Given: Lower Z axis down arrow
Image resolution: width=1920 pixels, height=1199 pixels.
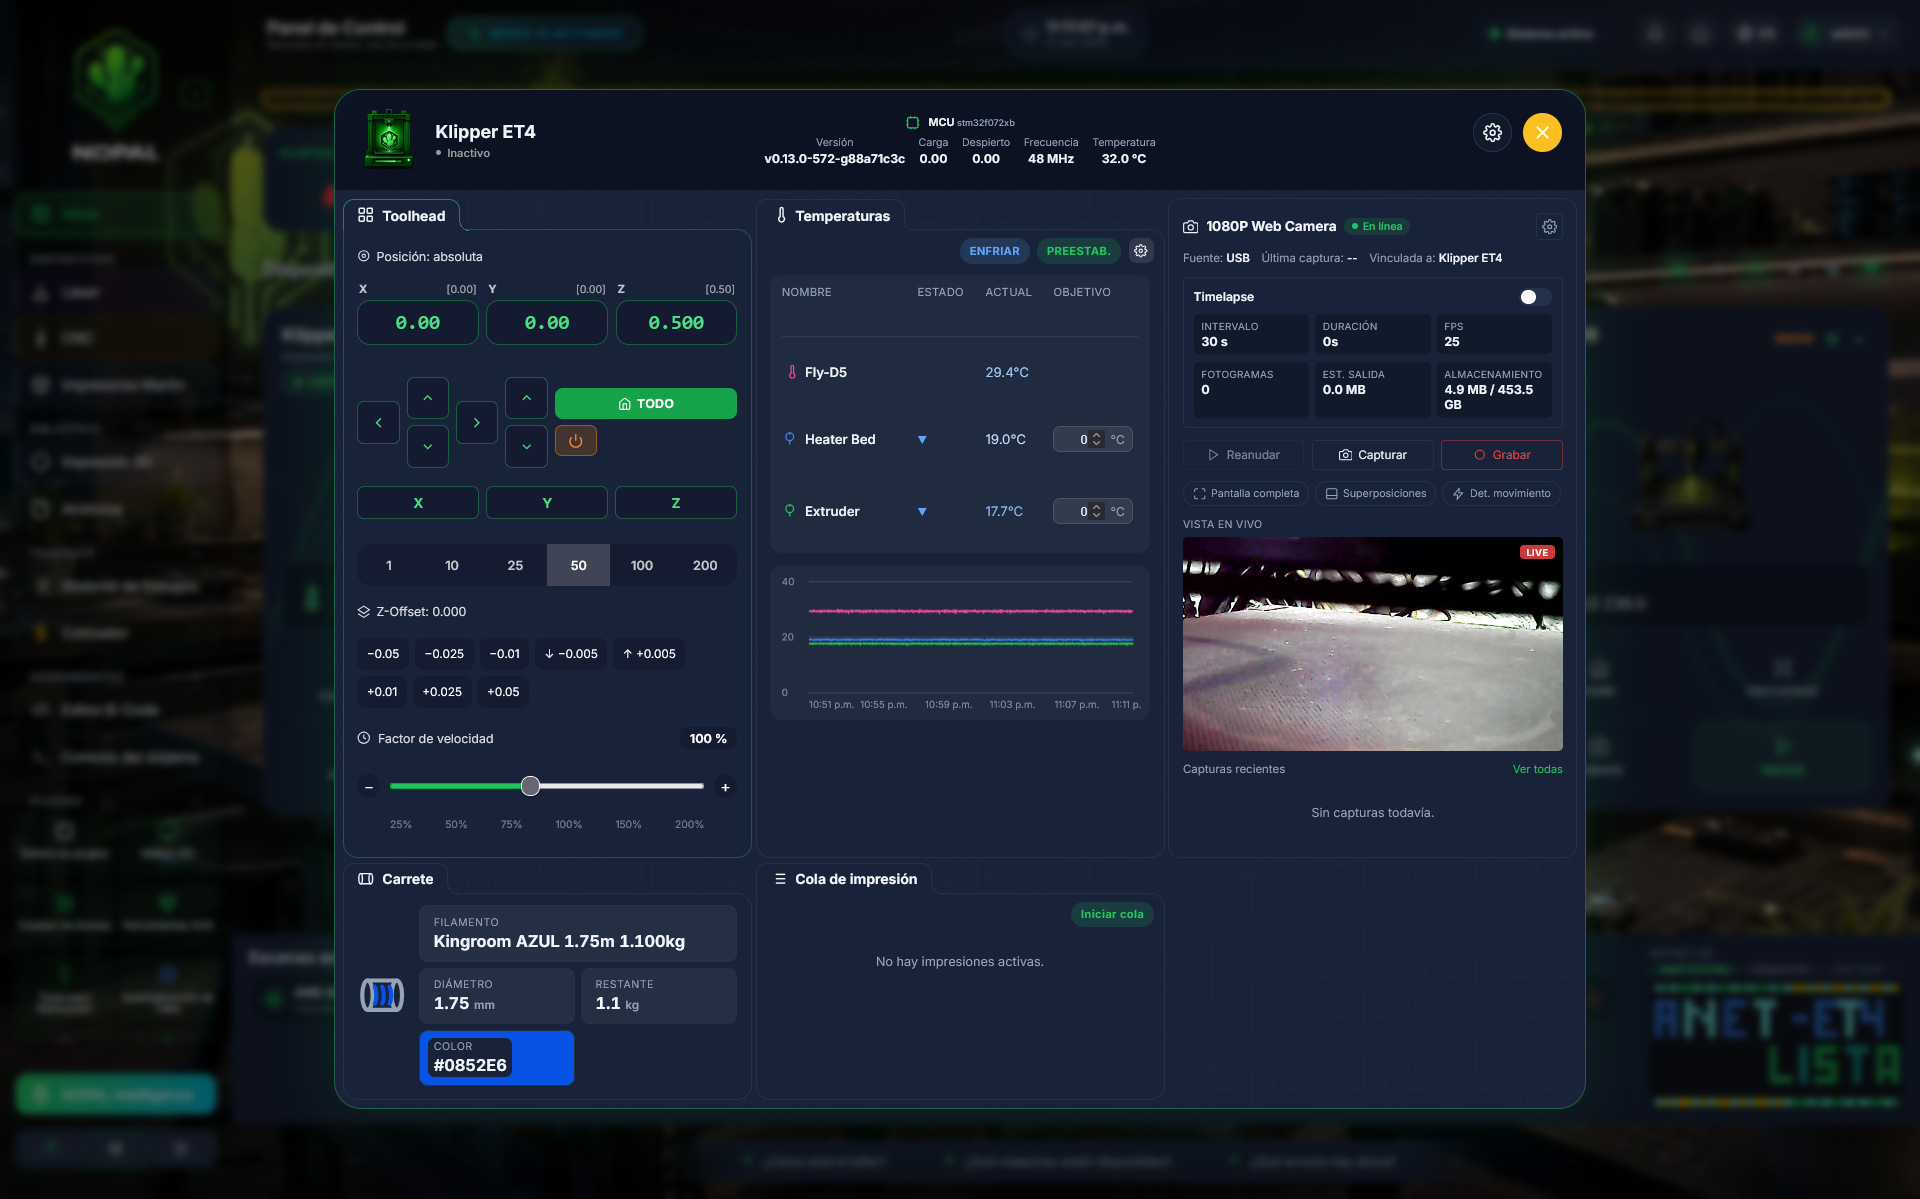Looking at the screenshot, I should (x=527, y=447).
